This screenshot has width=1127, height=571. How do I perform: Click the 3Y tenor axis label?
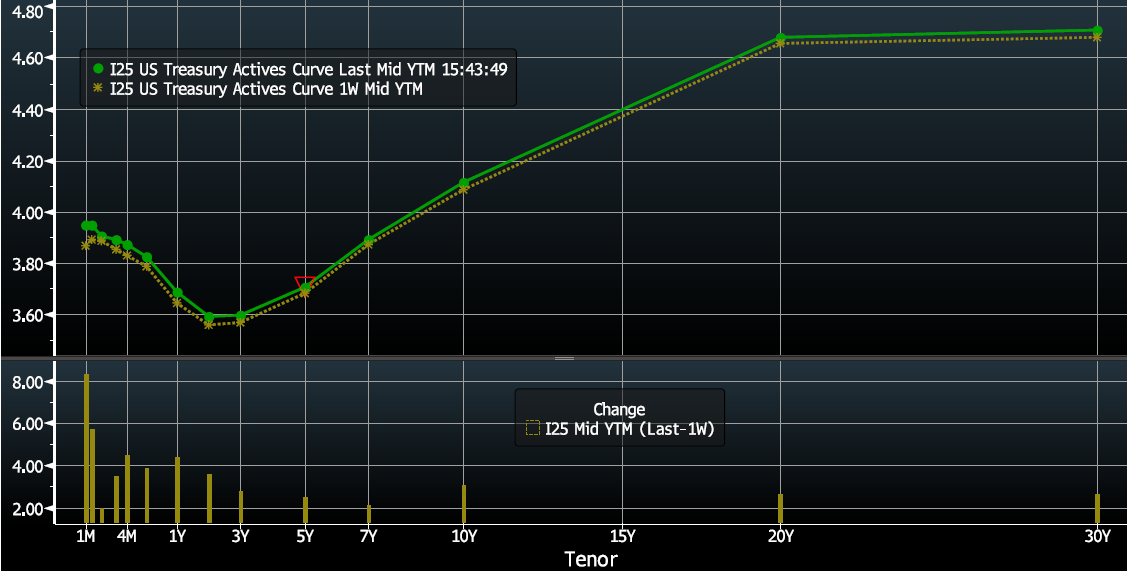click(x=241, y=536)
